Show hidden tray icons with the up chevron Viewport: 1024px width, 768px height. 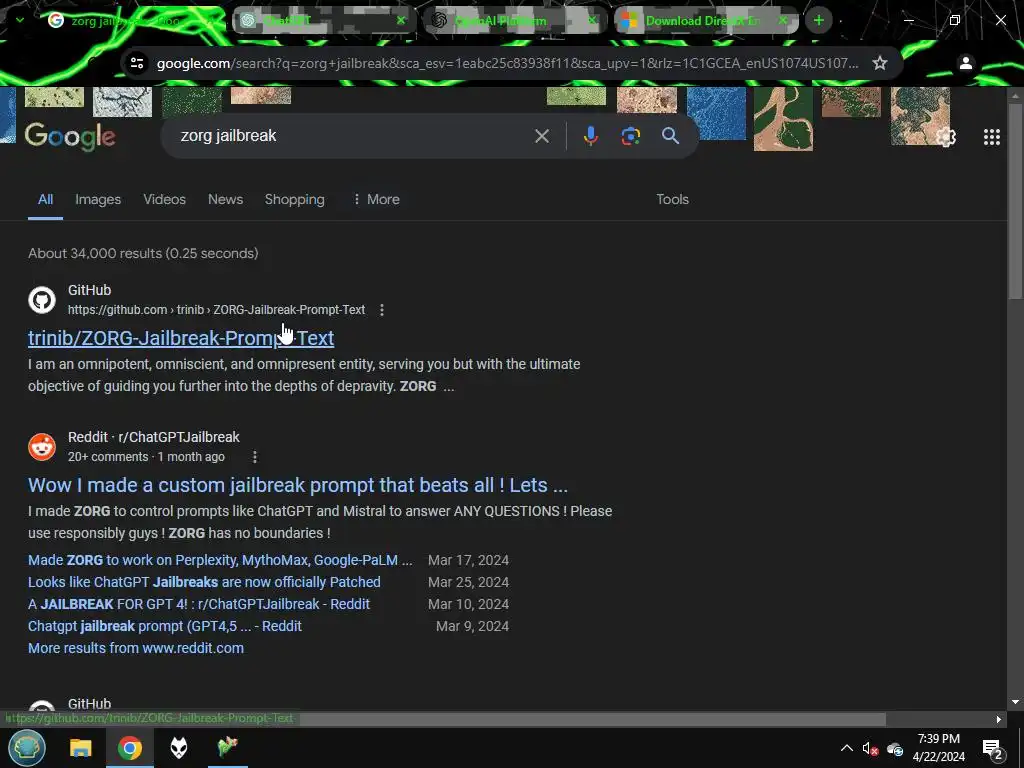(846, 748)
